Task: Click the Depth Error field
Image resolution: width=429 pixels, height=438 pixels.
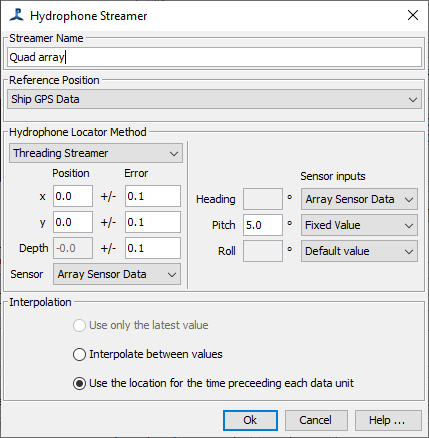Action: pyautogui.click(x=153, y=248)
